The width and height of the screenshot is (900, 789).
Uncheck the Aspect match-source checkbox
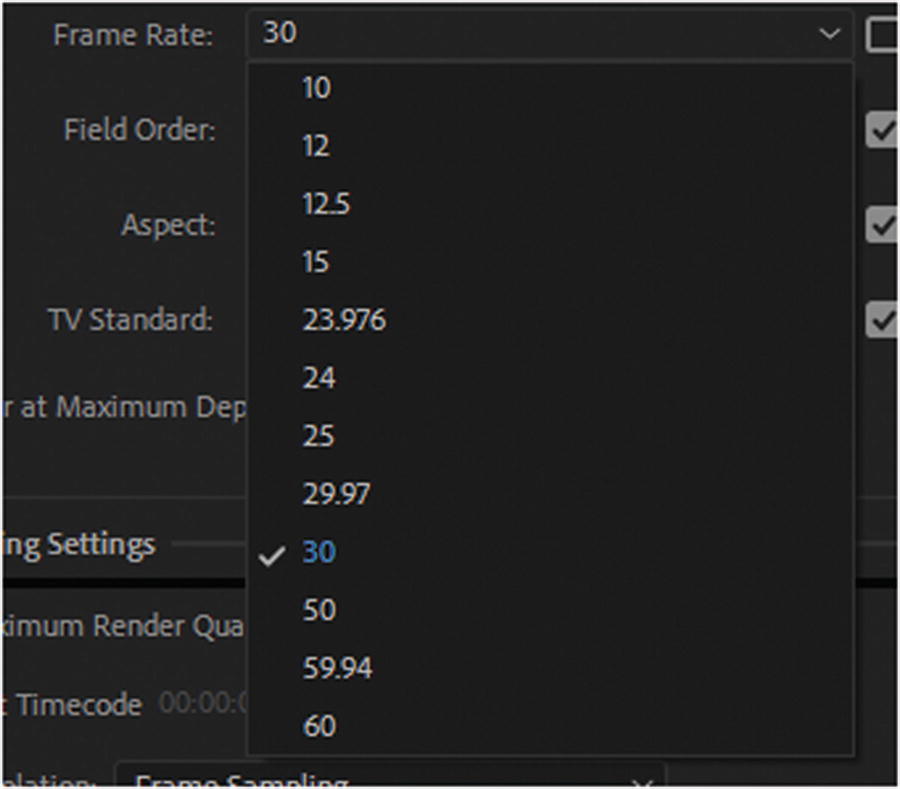click(x=882, y=225)
